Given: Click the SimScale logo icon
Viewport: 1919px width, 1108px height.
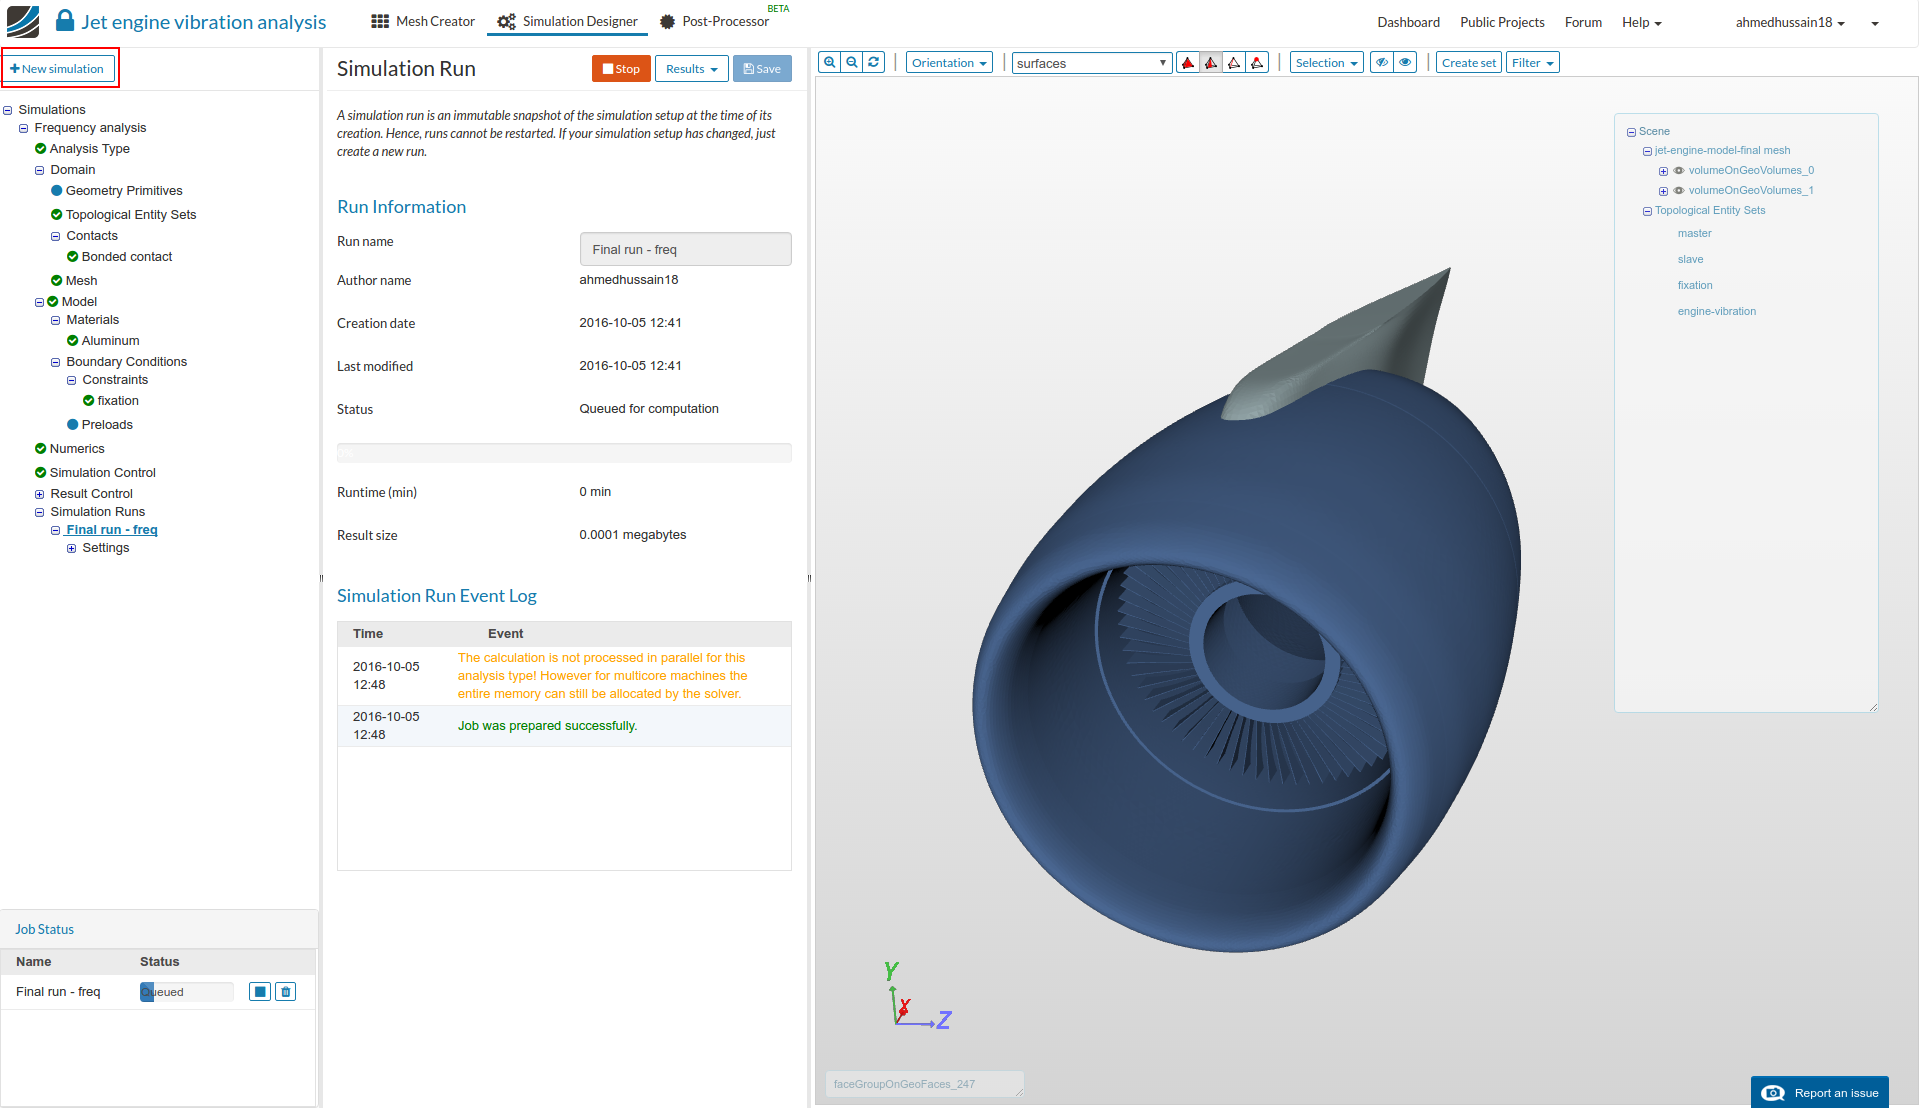Looking at the screenshot, I should 23,21.
